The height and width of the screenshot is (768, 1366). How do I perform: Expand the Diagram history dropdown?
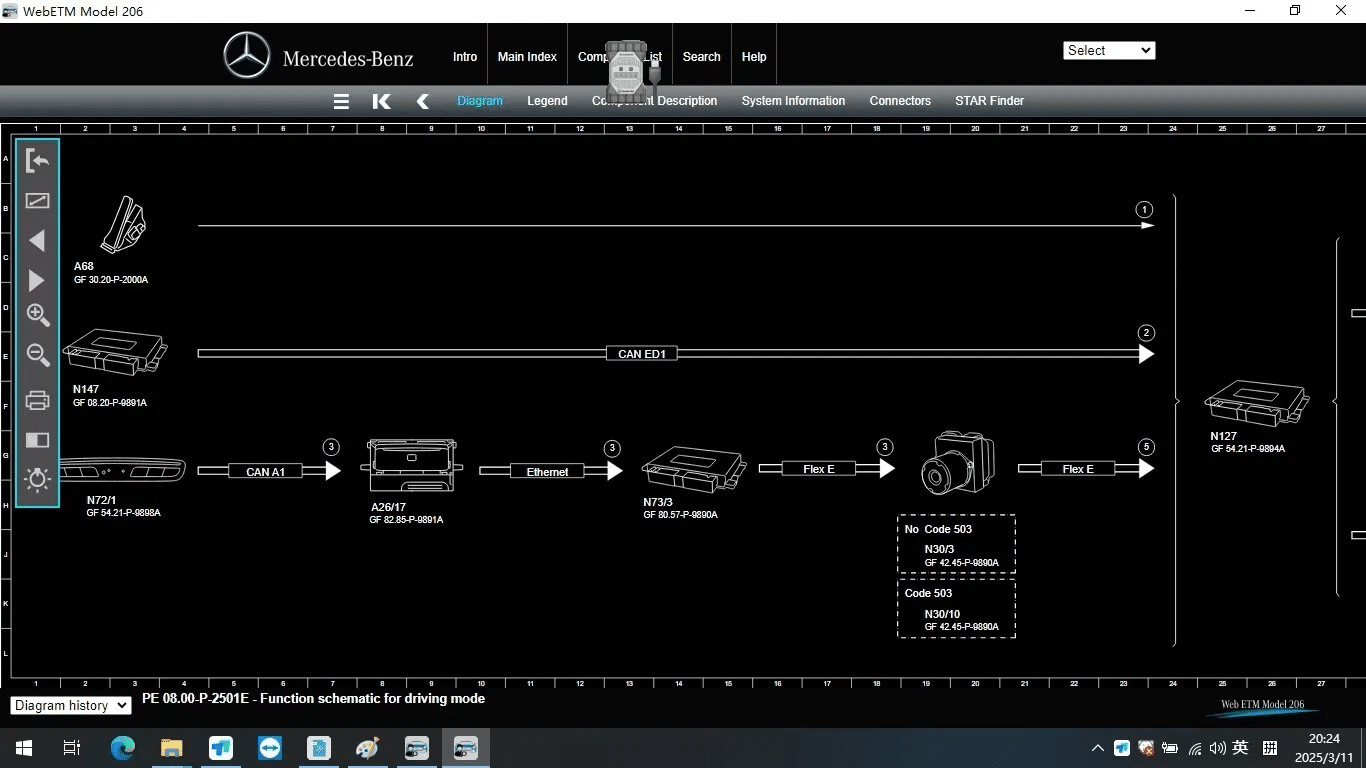(71, 705)
